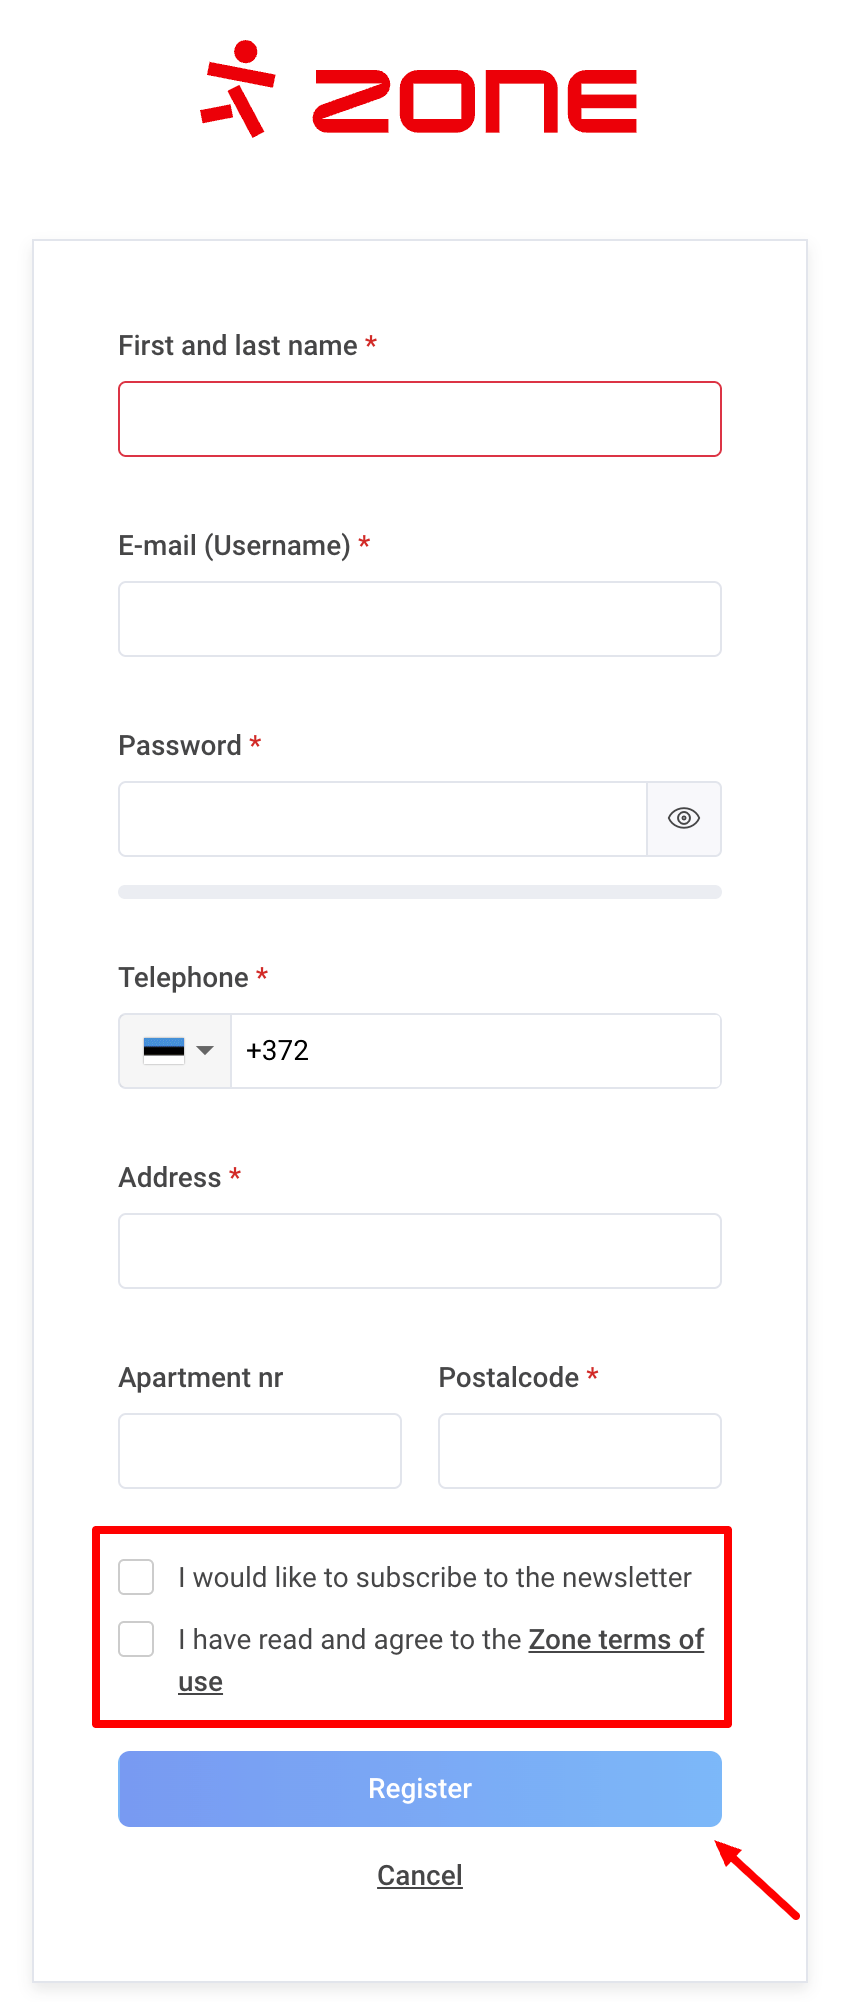848x2002 pixels.
Task: Click the Apartment nr input box
Action: [x=260, y=1451]
